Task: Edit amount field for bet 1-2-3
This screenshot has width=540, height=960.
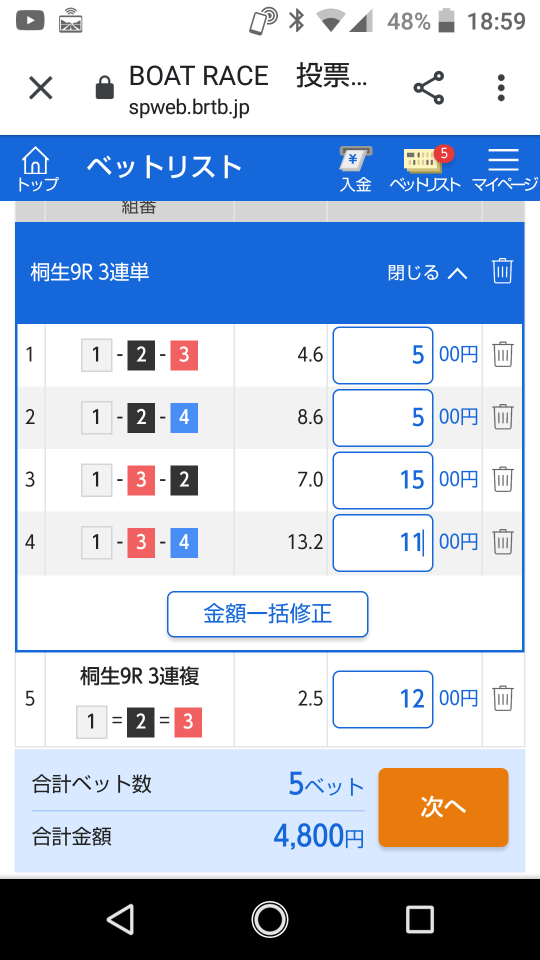Action: click(383, 355)
